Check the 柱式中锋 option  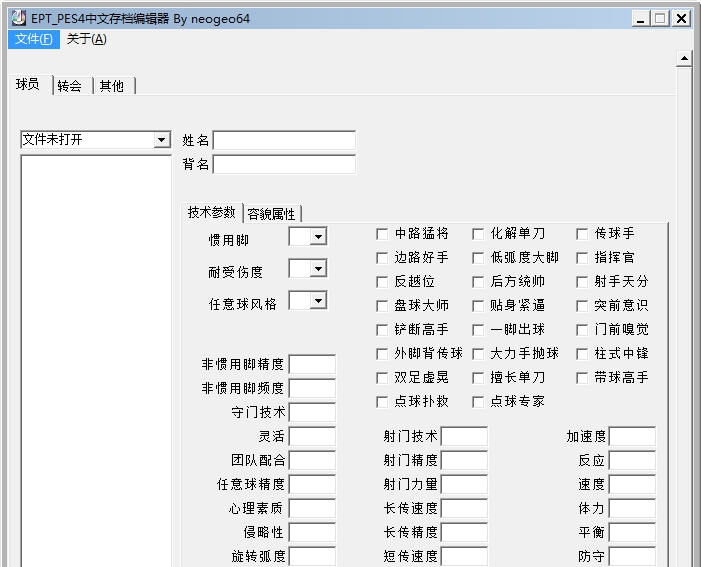582,354
